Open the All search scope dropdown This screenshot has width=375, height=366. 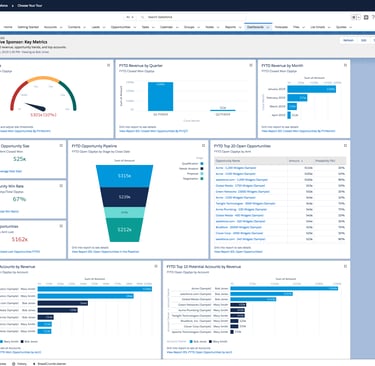pos(130,17)
